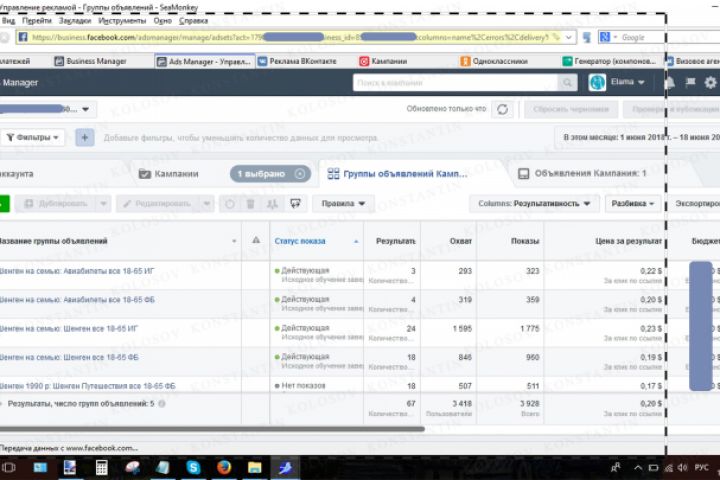Click the preview comment icon in toolbar
This screenshot has width=720, height=480.
click(x=295, y=203)
